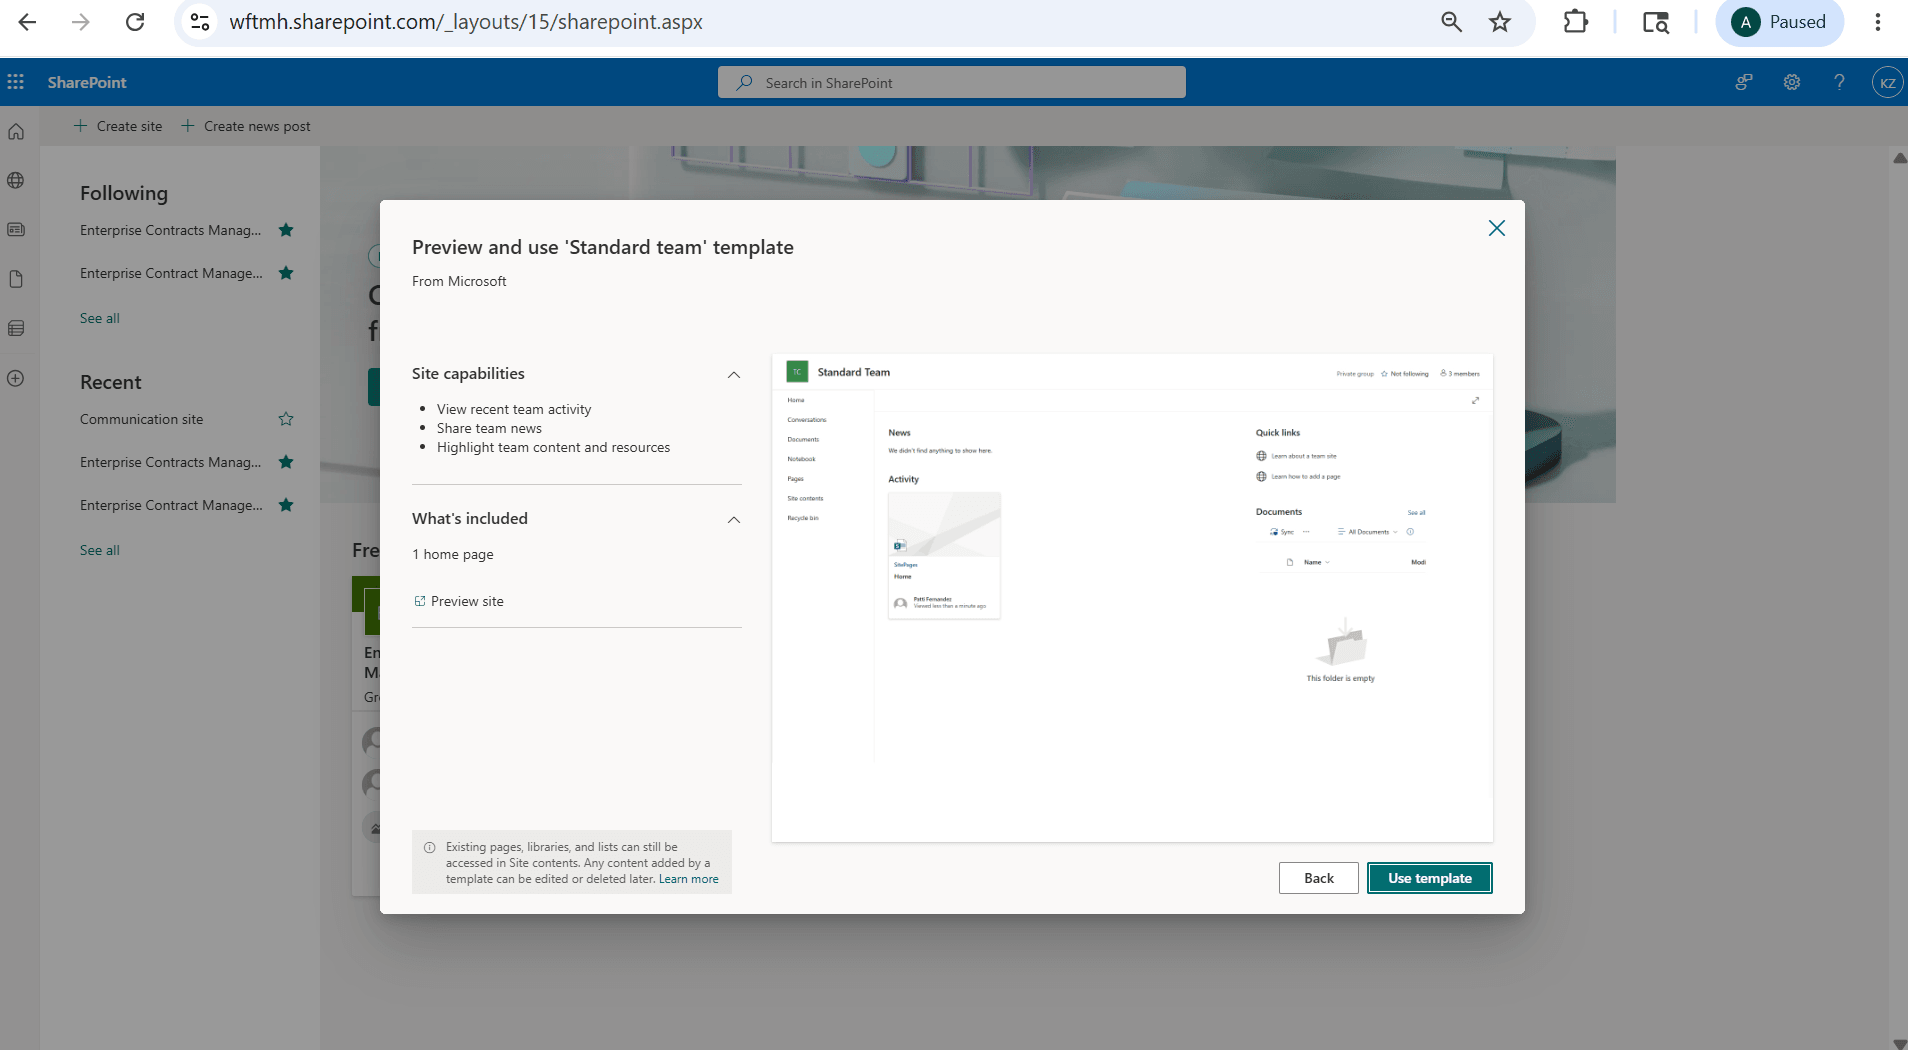Click Create news post command

pyautogui.click(x=246, y=126)
